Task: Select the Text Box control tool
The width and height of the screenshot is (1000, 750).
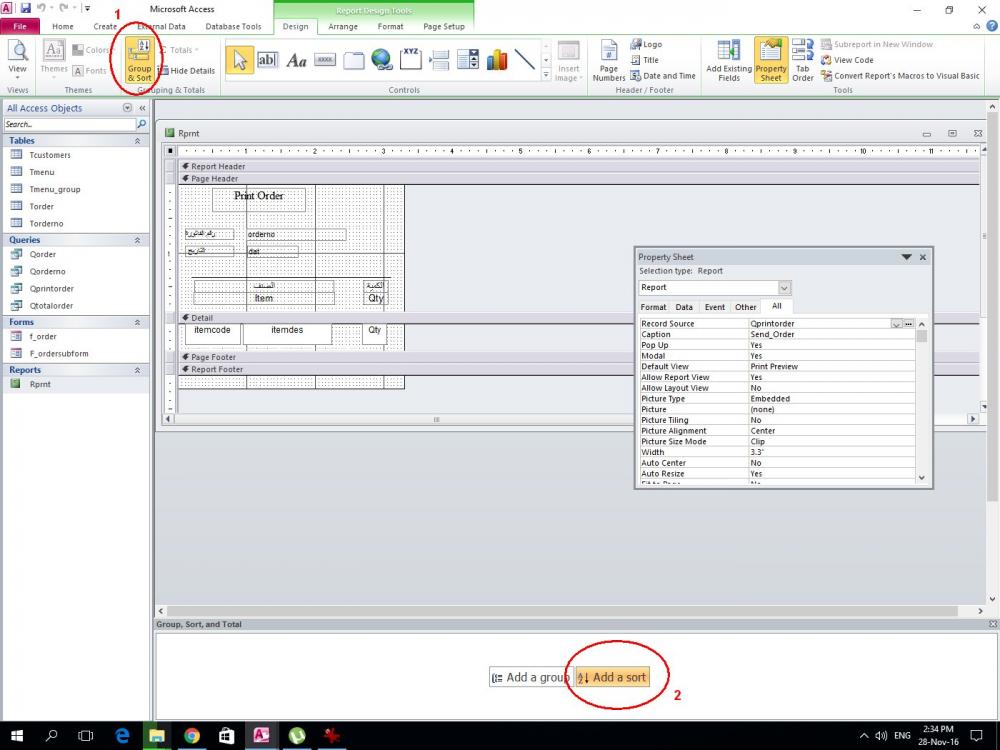Action: [x=267, y=60]
